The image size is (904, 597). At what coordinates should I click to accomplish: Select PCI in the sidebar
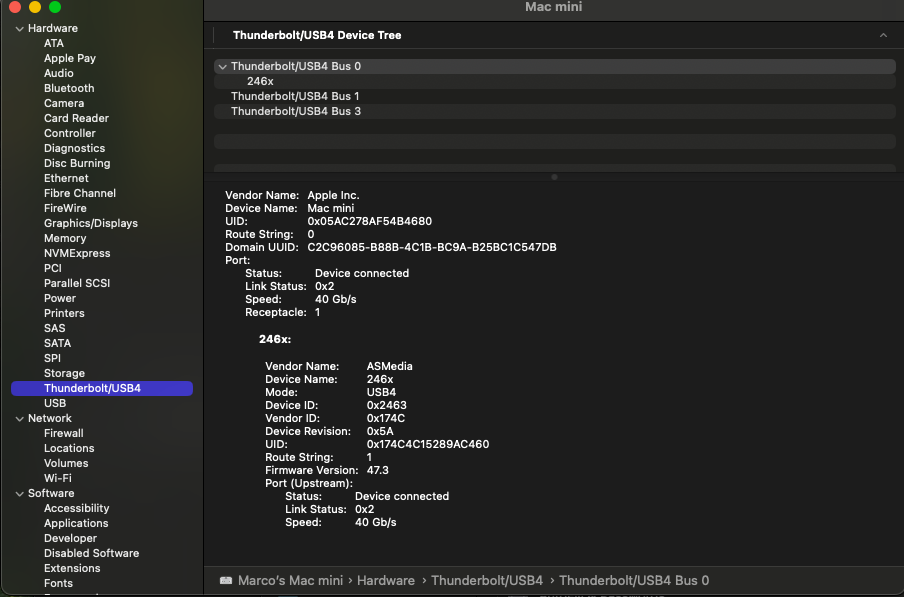pyautogui.click(x=52, y=268)
